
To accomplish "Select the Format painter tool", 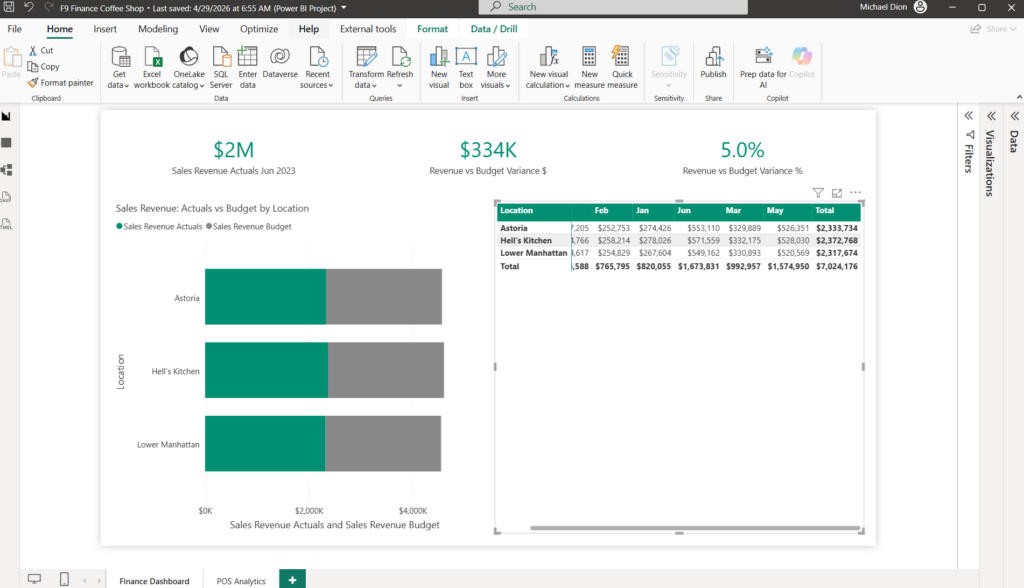I will (x=61, y=83).
